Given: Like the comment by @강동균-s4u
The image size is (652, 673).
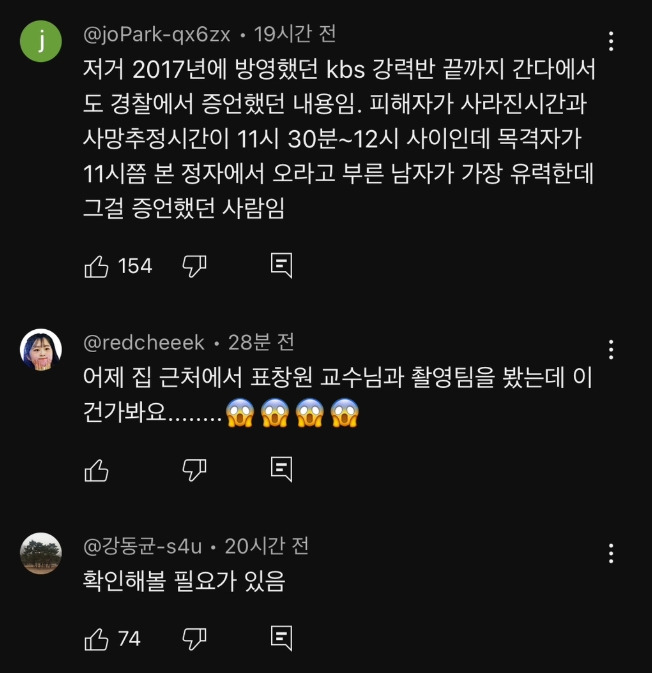Looking at the screenshot, I should tap(96, 639).
